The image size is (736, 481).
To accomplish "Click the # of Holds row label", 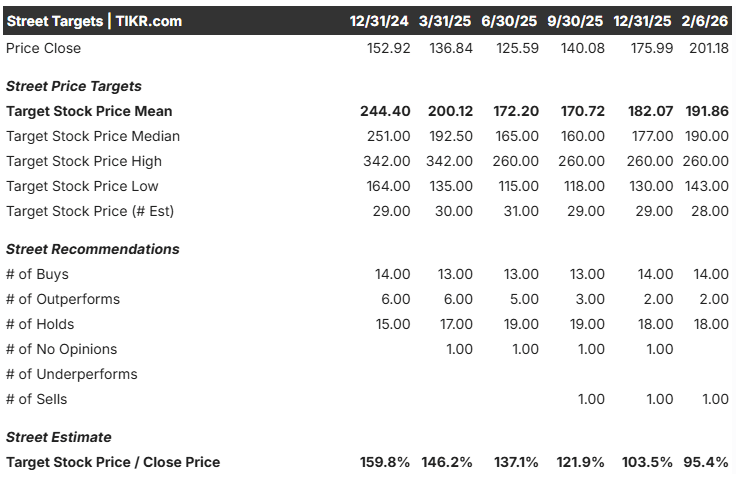I will pyautogui.click(x=40, y=324).
